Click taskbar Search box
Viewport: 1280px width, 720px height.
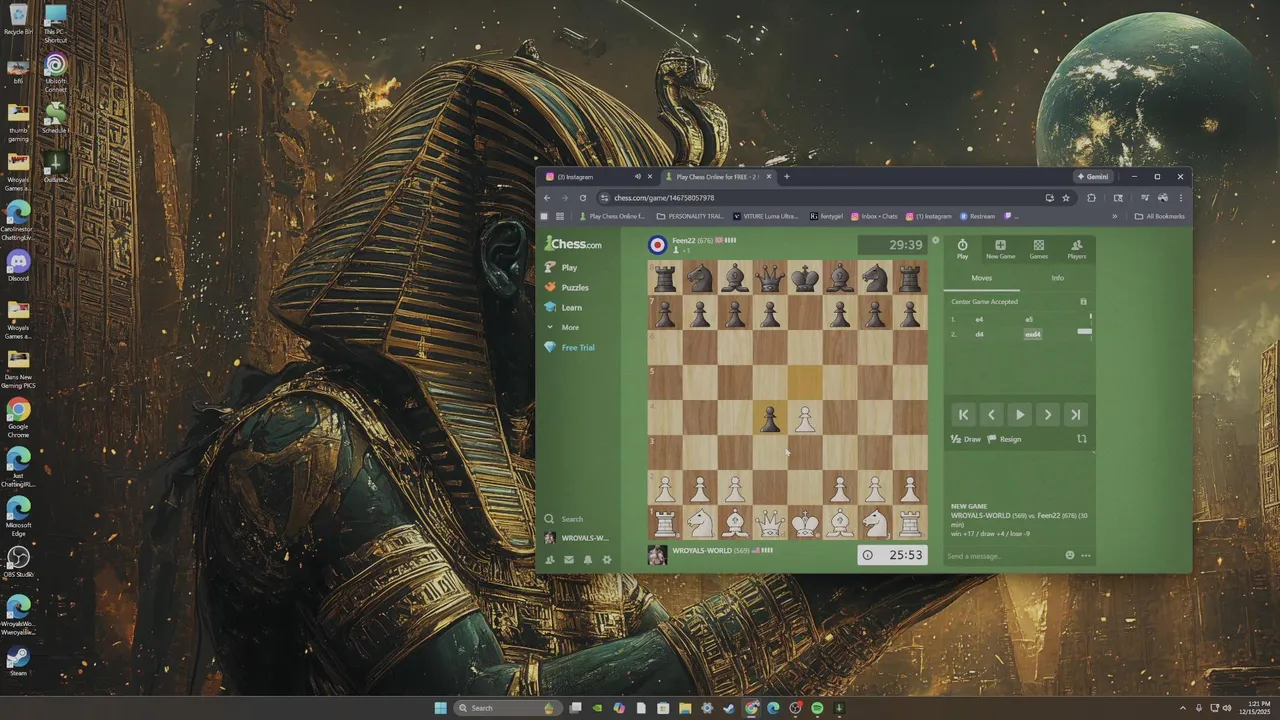coord(506,708)
